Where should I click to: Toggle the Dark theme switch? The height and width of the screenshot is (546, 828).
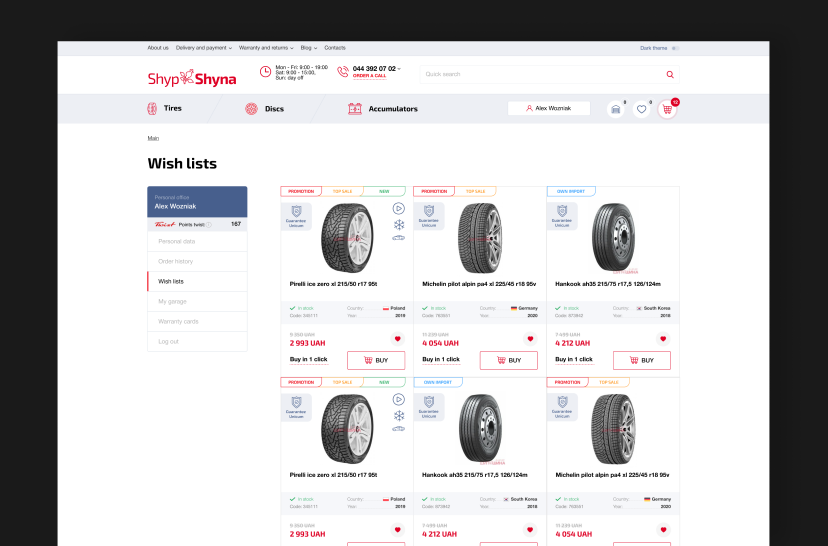tap(675, 48)
